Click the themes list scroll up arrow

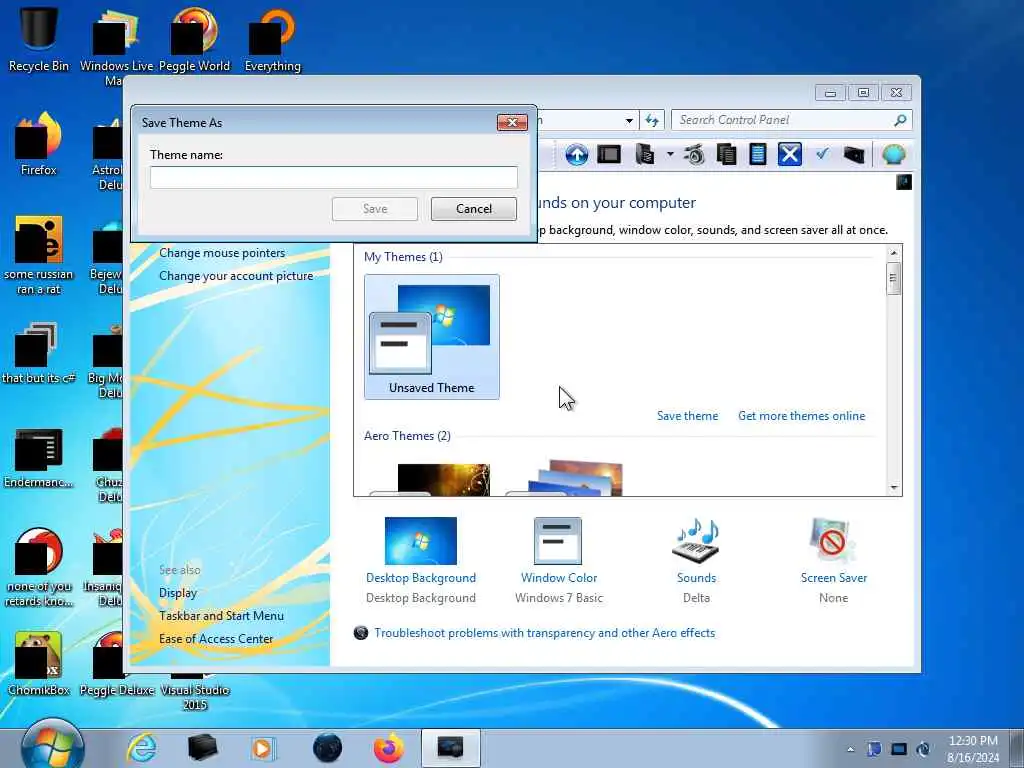893,253
